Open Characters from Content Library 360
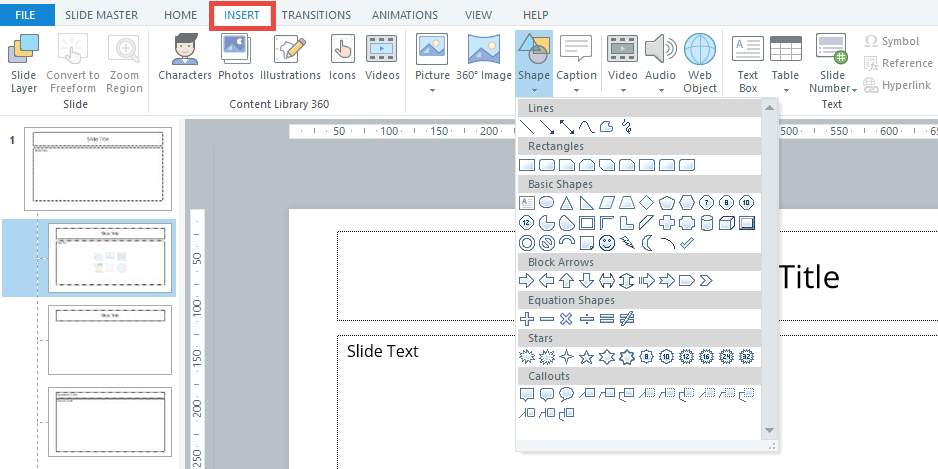The height and width of the screenshot is (469, 938). 185,57
